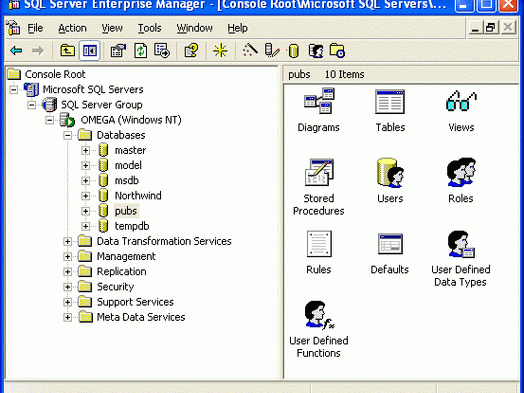
Task: Expand the msdb database node
Action: (85, 181)
